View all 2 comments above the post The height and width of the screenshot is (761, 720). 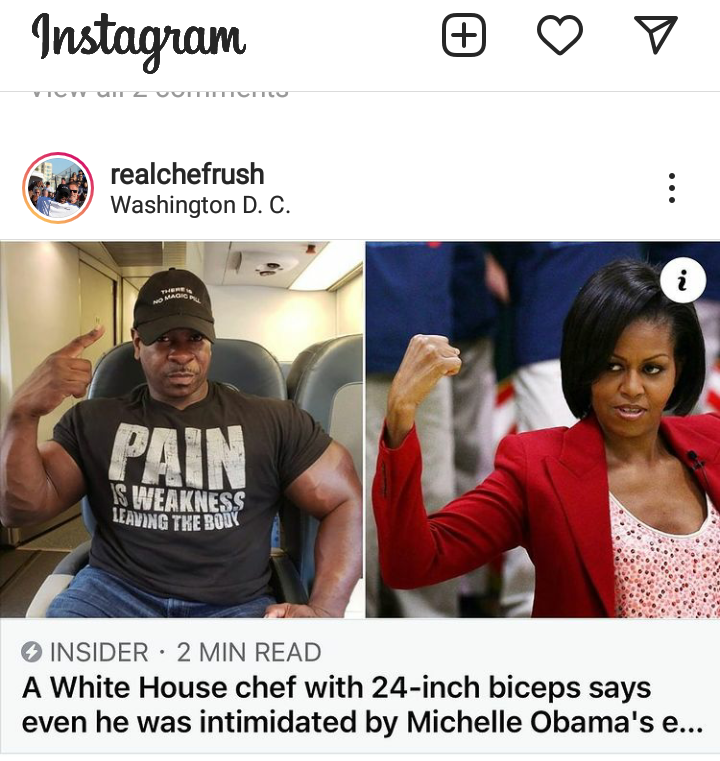coord(160,93)
